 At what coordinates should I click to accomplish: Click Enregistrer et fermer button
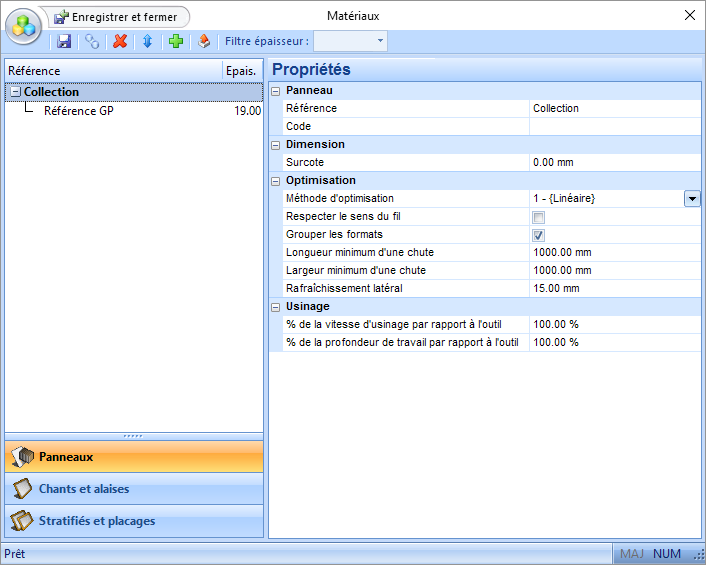[116, 17]
